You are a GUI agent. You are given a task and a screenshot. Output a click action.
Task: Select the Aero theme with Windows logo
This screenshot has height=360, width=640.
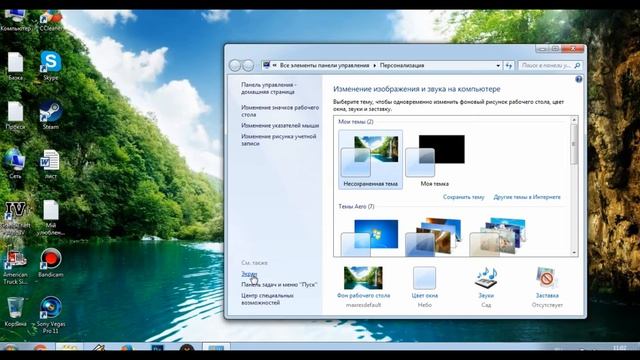(369, 237)
